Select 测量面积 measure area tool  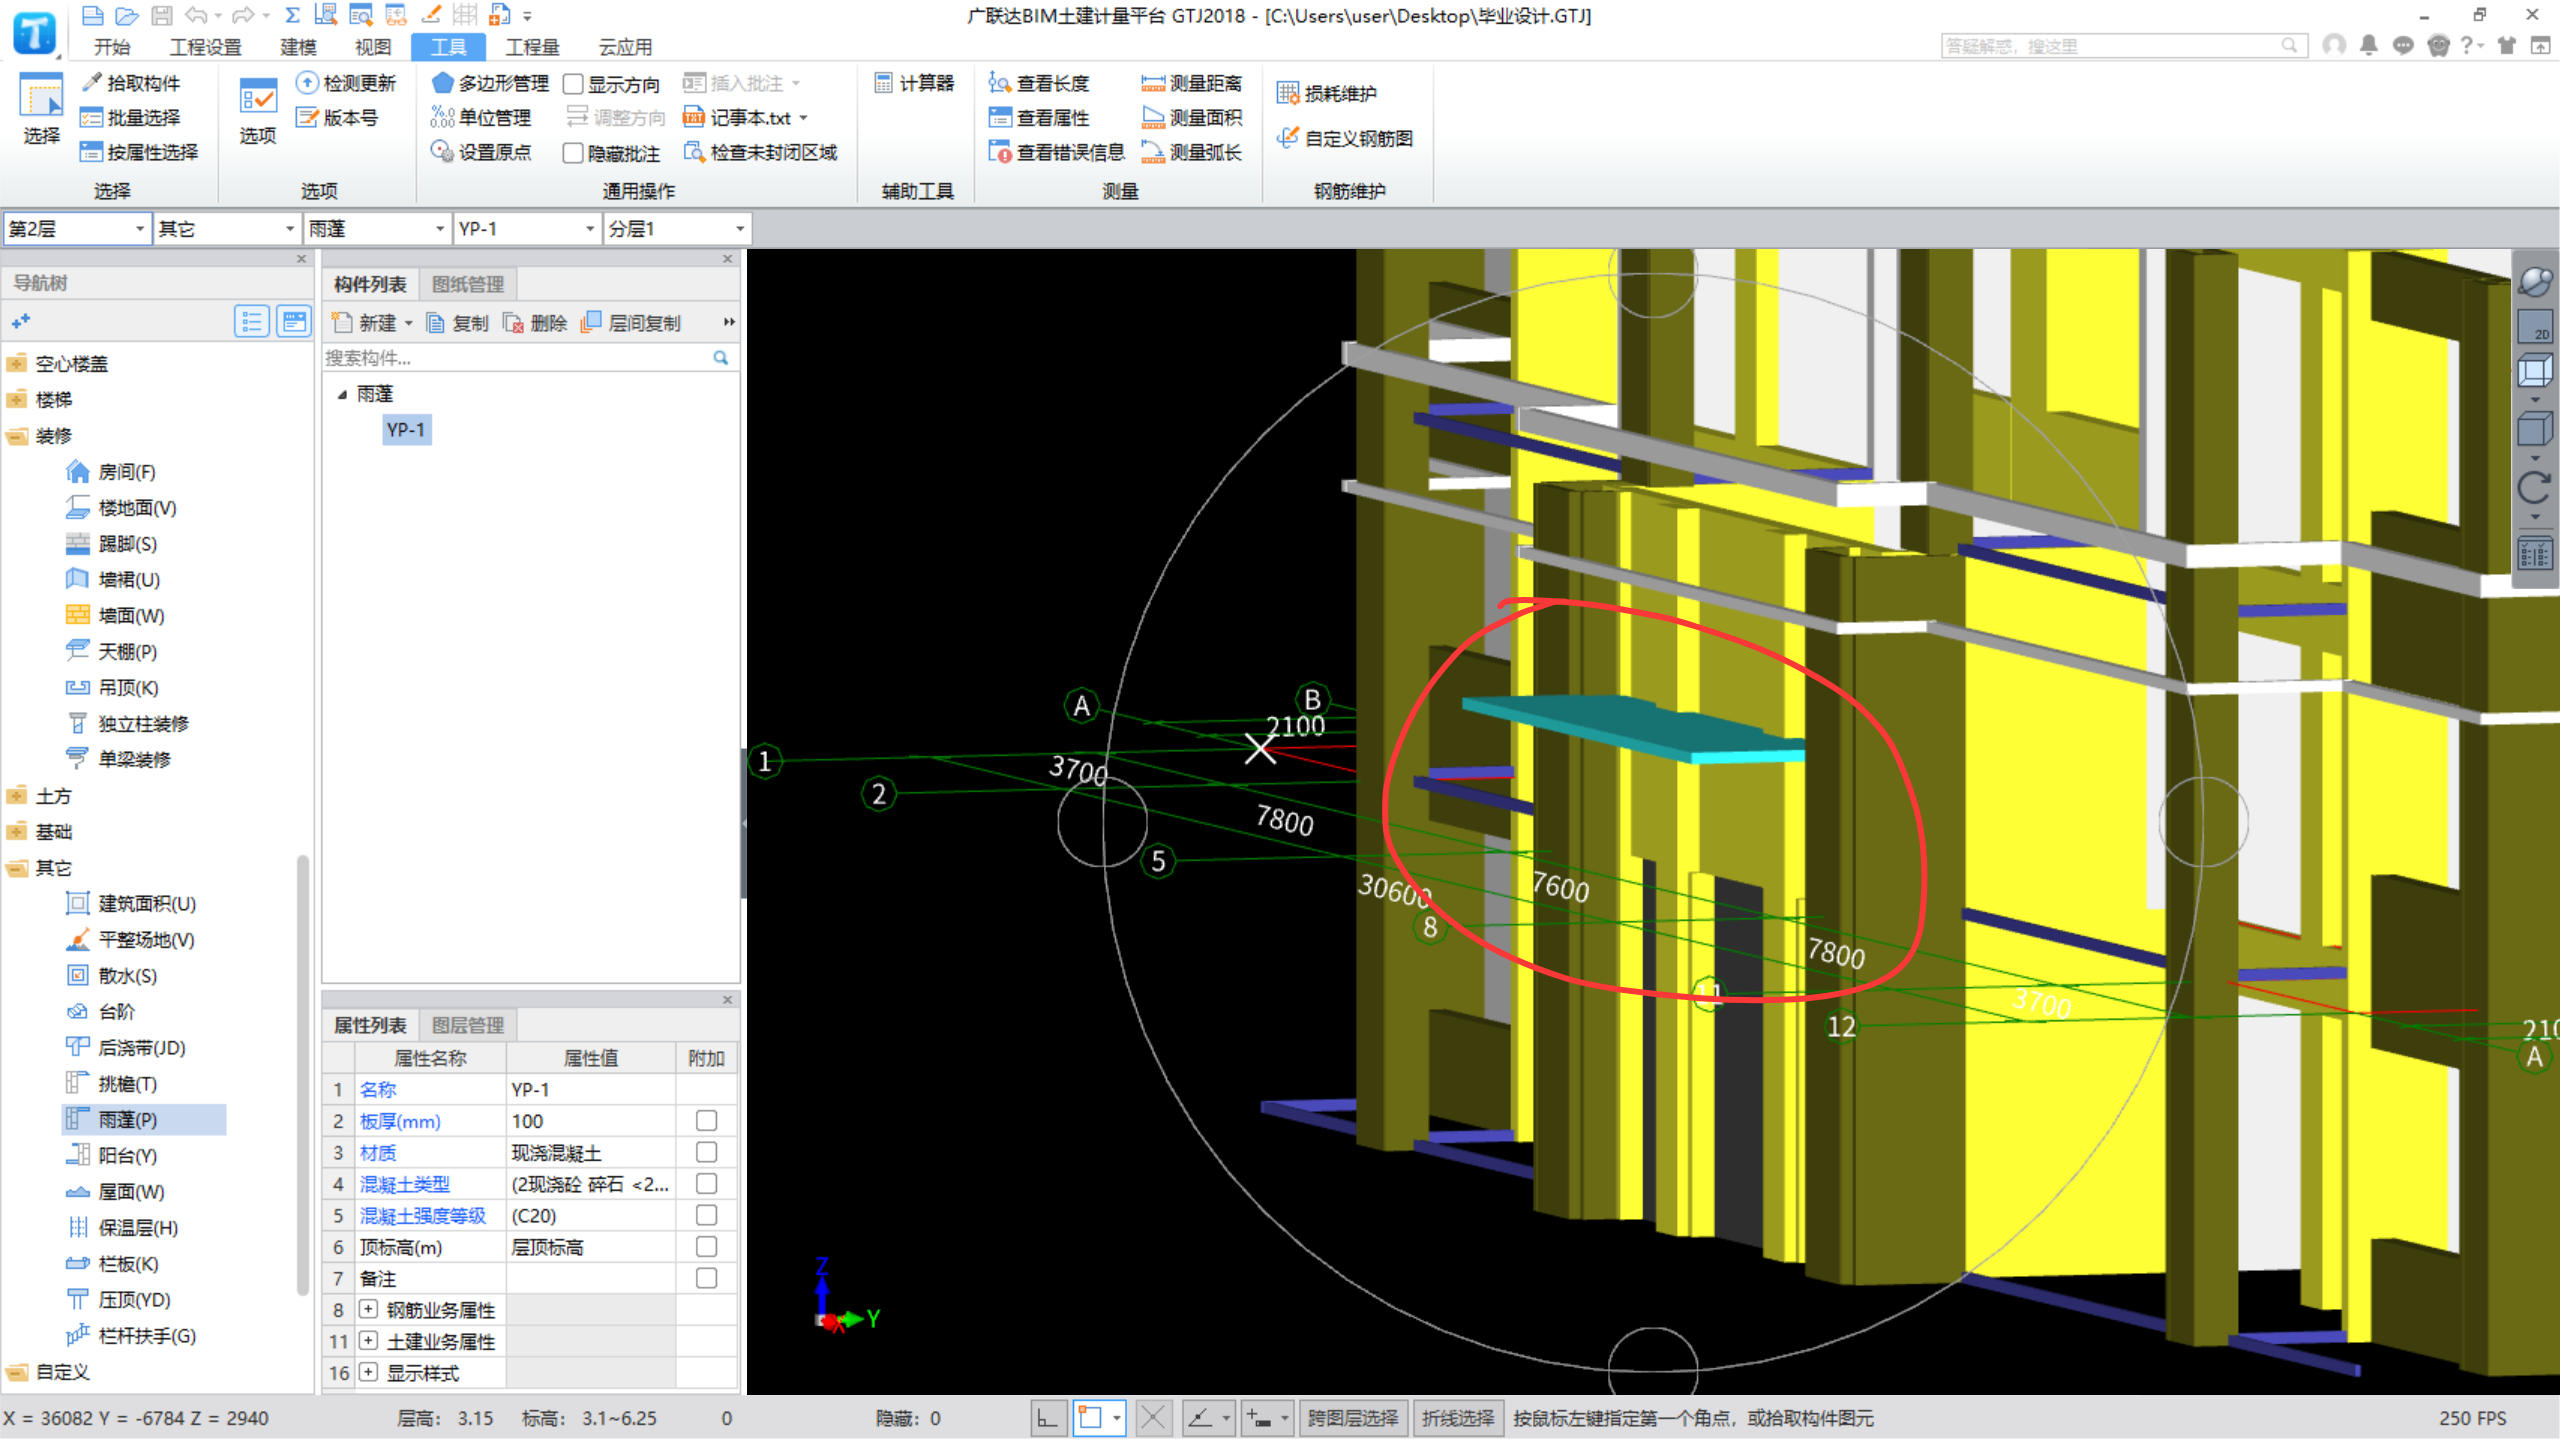[1192, 118]
